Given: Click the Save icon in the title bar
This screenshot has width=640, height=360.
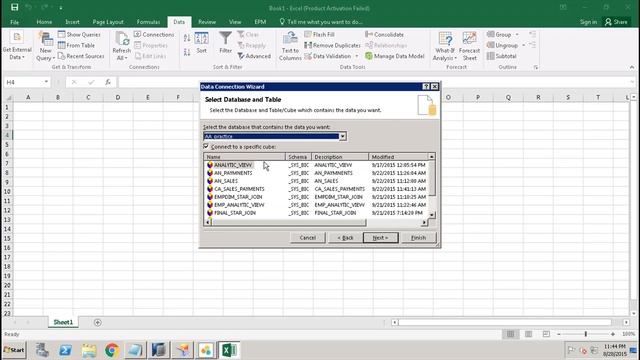Looking at the screenshot, I should pos(14,7).
